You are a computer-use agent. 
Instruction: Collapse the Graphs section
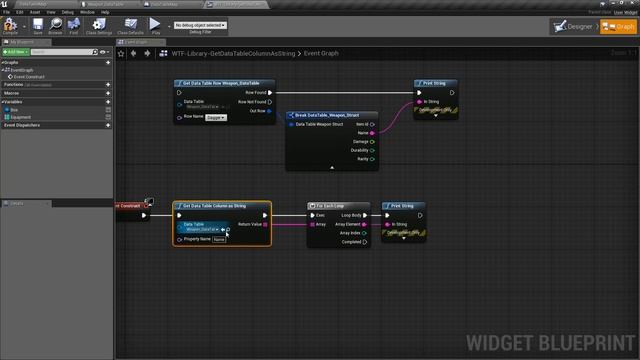(2, 62)
